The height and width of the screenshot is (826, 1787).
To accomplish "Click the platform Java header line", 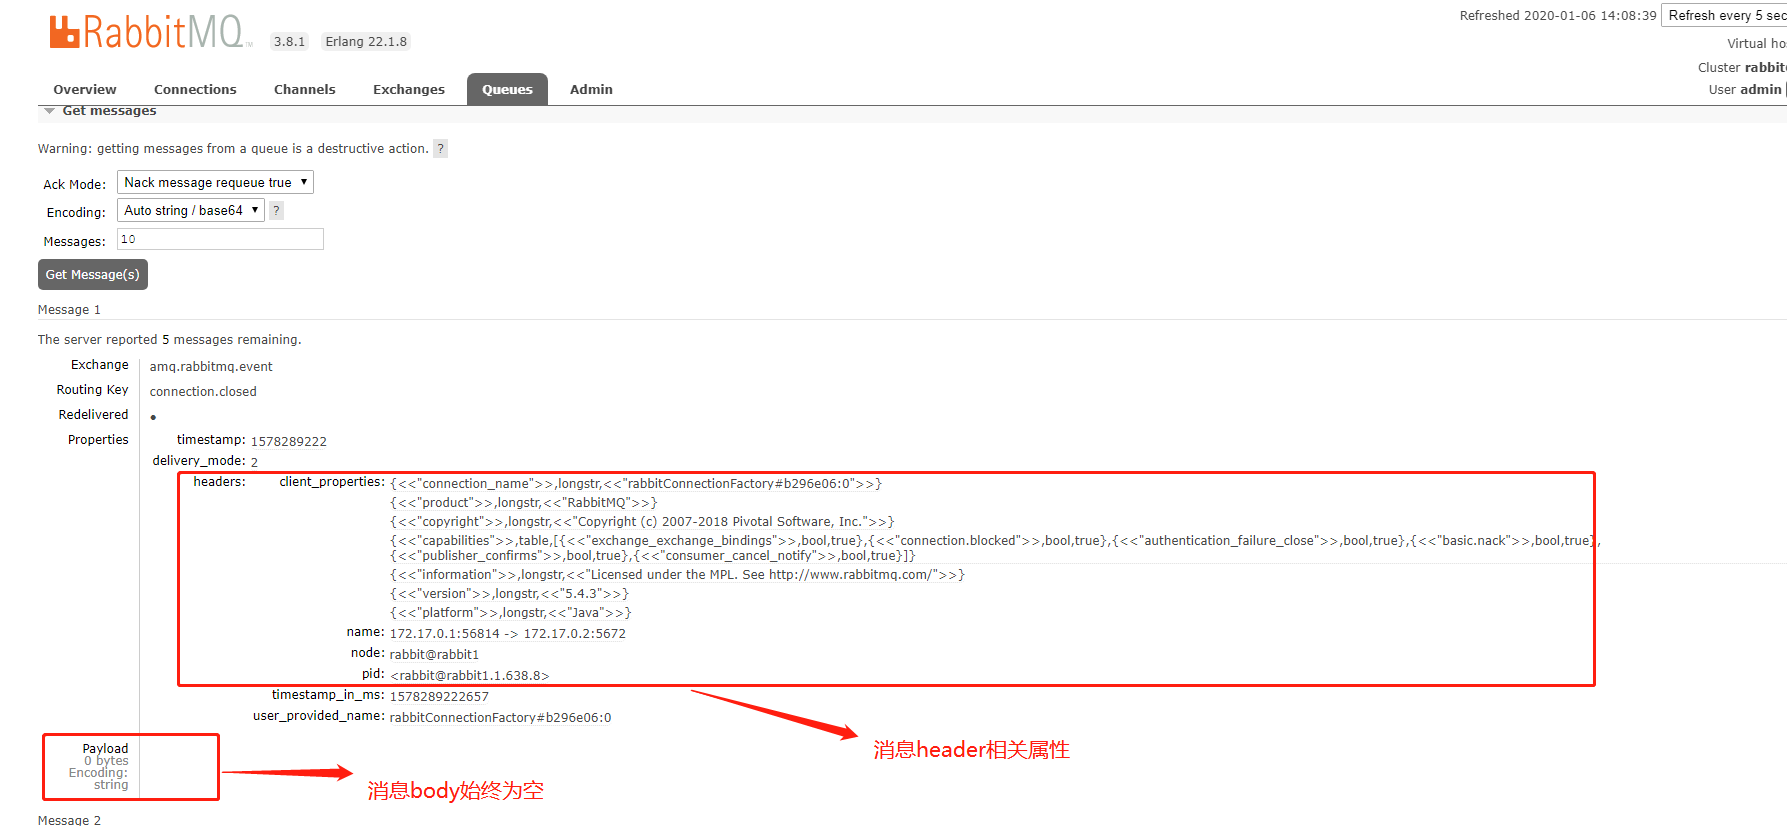I will [x=510, y=613].
